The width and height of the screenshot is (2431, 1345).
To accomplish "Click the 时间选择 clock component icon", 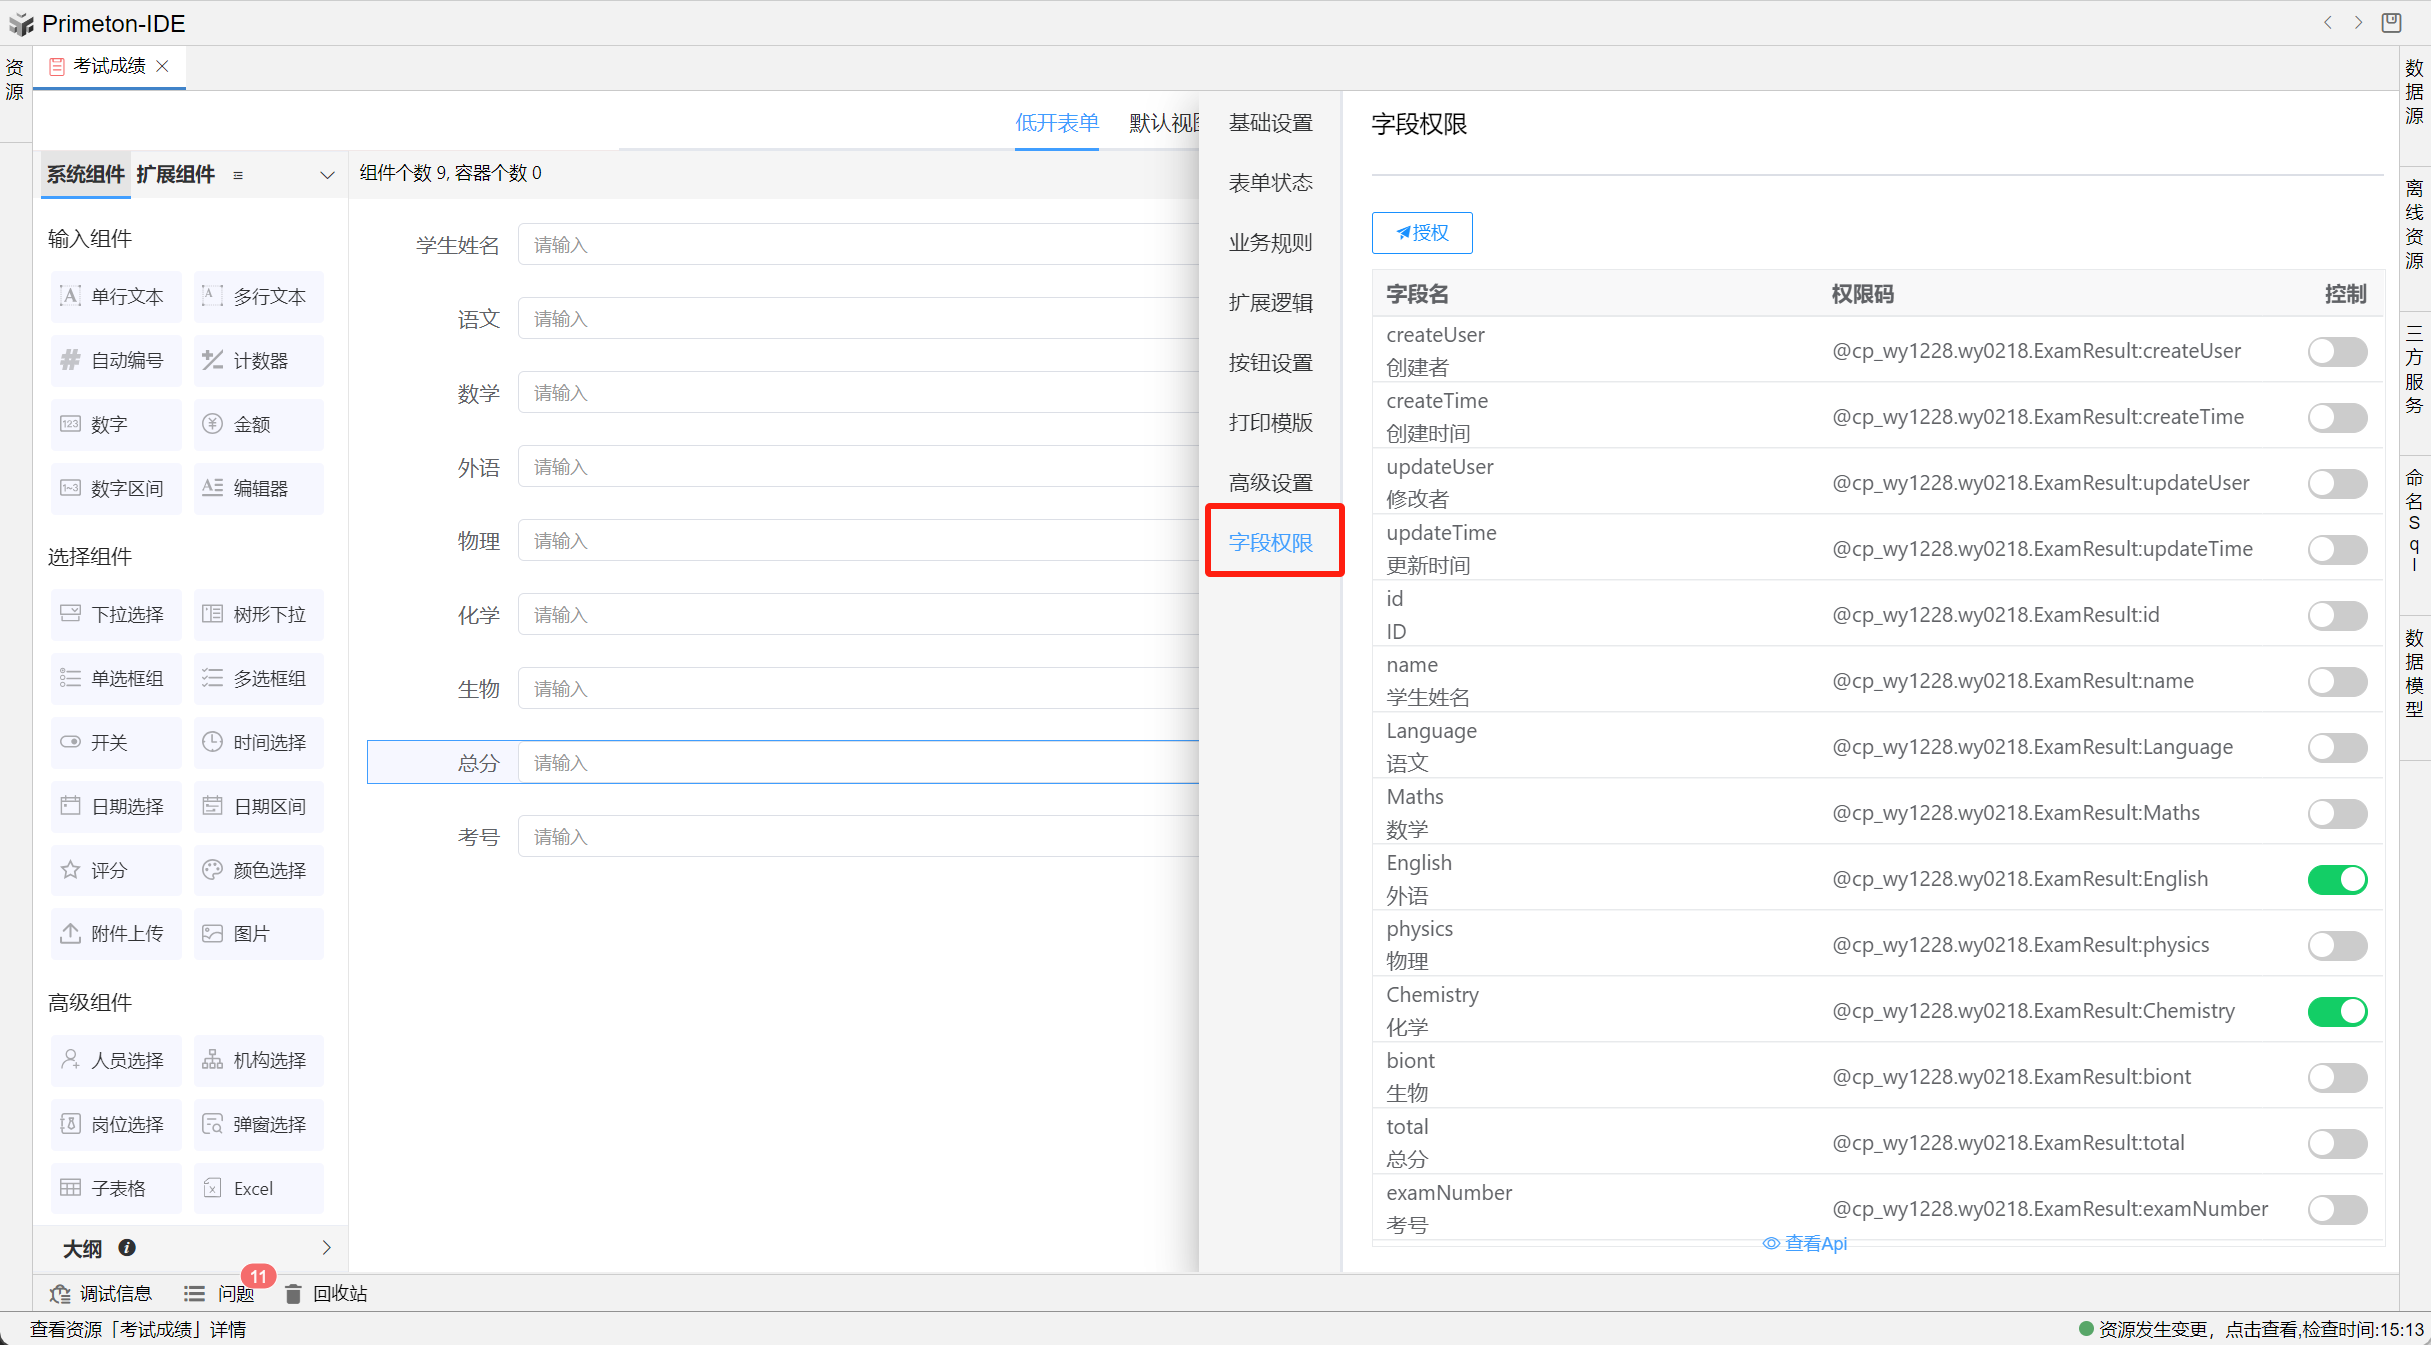I will 212,742.
